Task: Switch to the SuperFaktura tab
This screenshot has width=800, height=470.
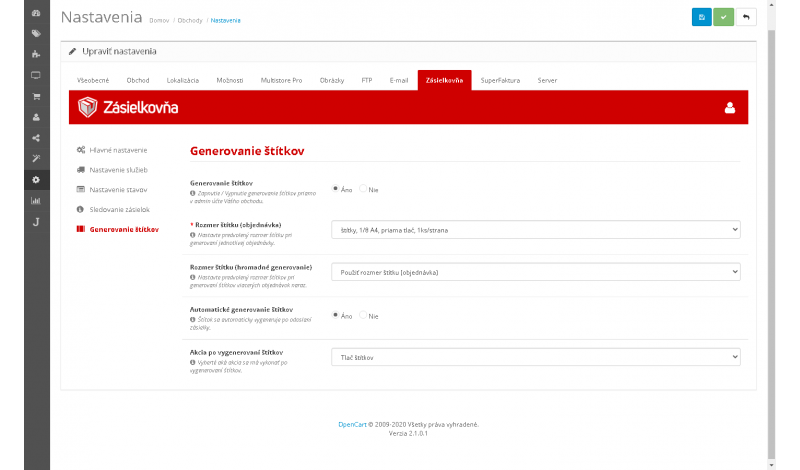Action: point(500,80)
